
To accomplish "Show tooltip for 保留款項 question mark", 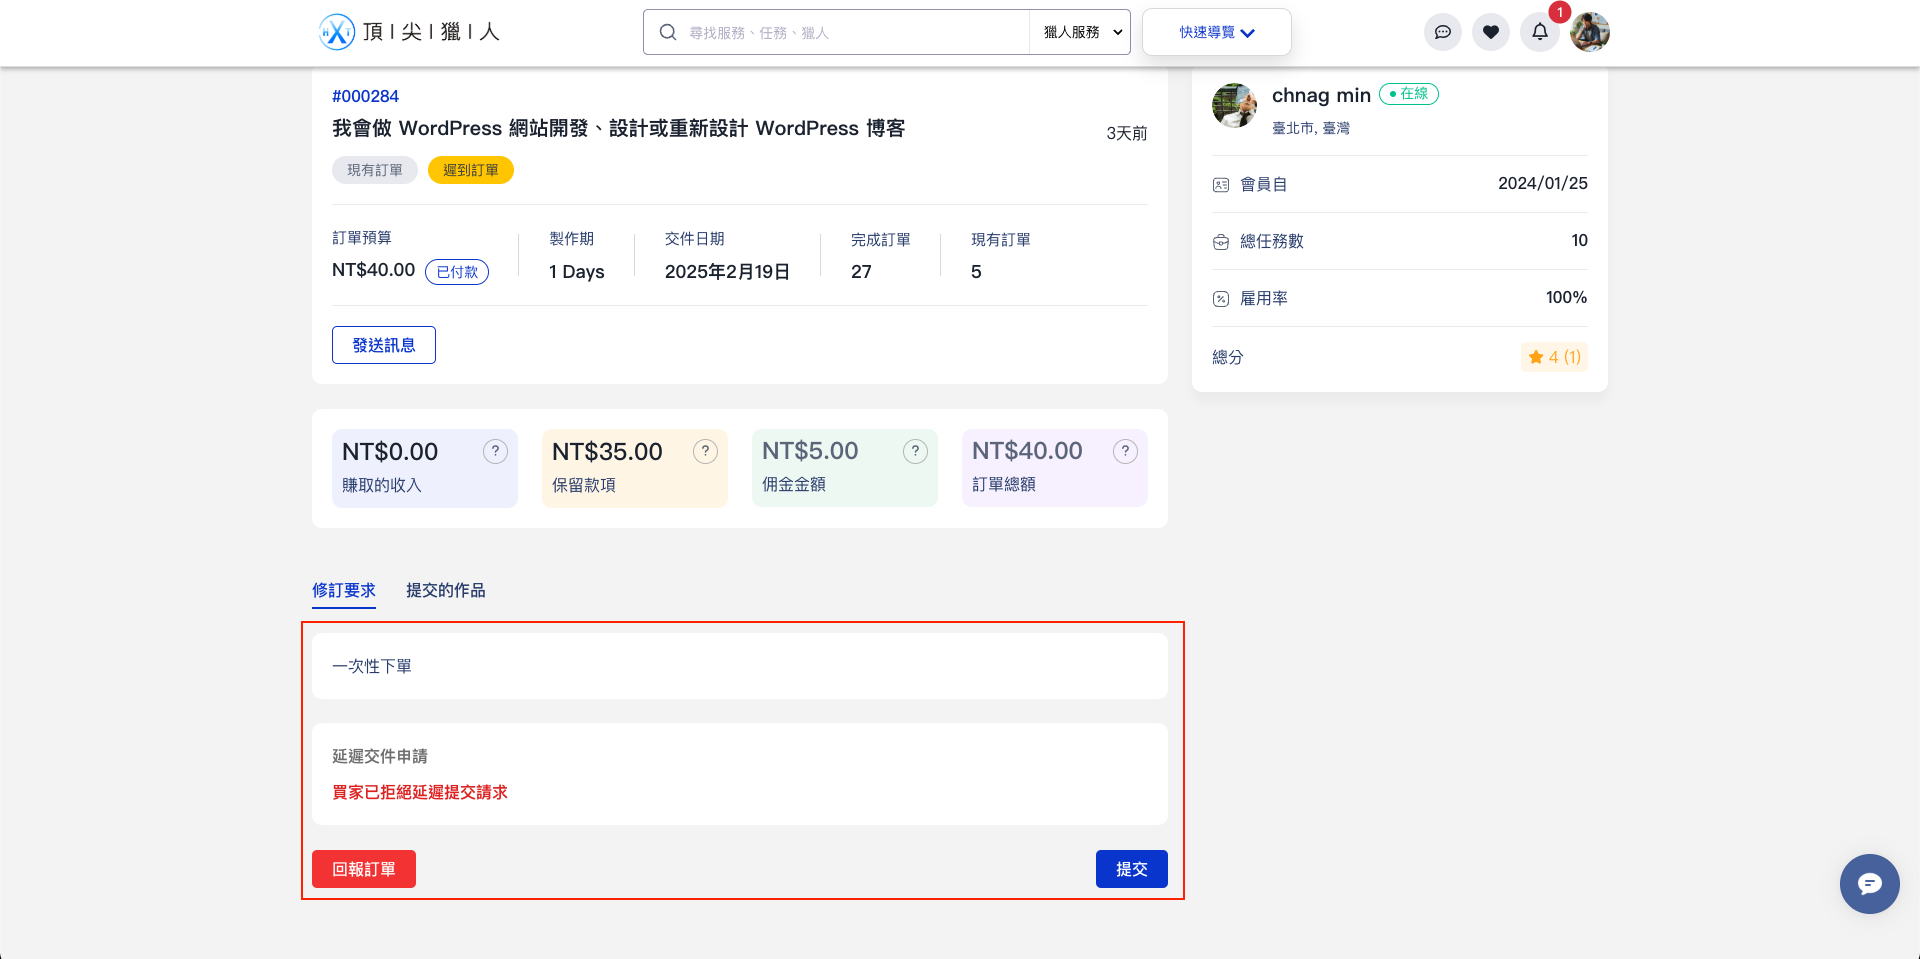I will click(x=706, y=451).
